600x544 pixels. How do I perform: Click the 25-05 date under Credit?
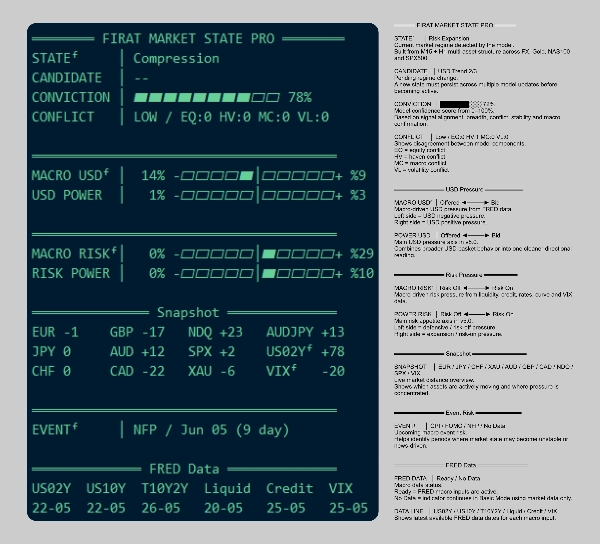pos(286,508)
